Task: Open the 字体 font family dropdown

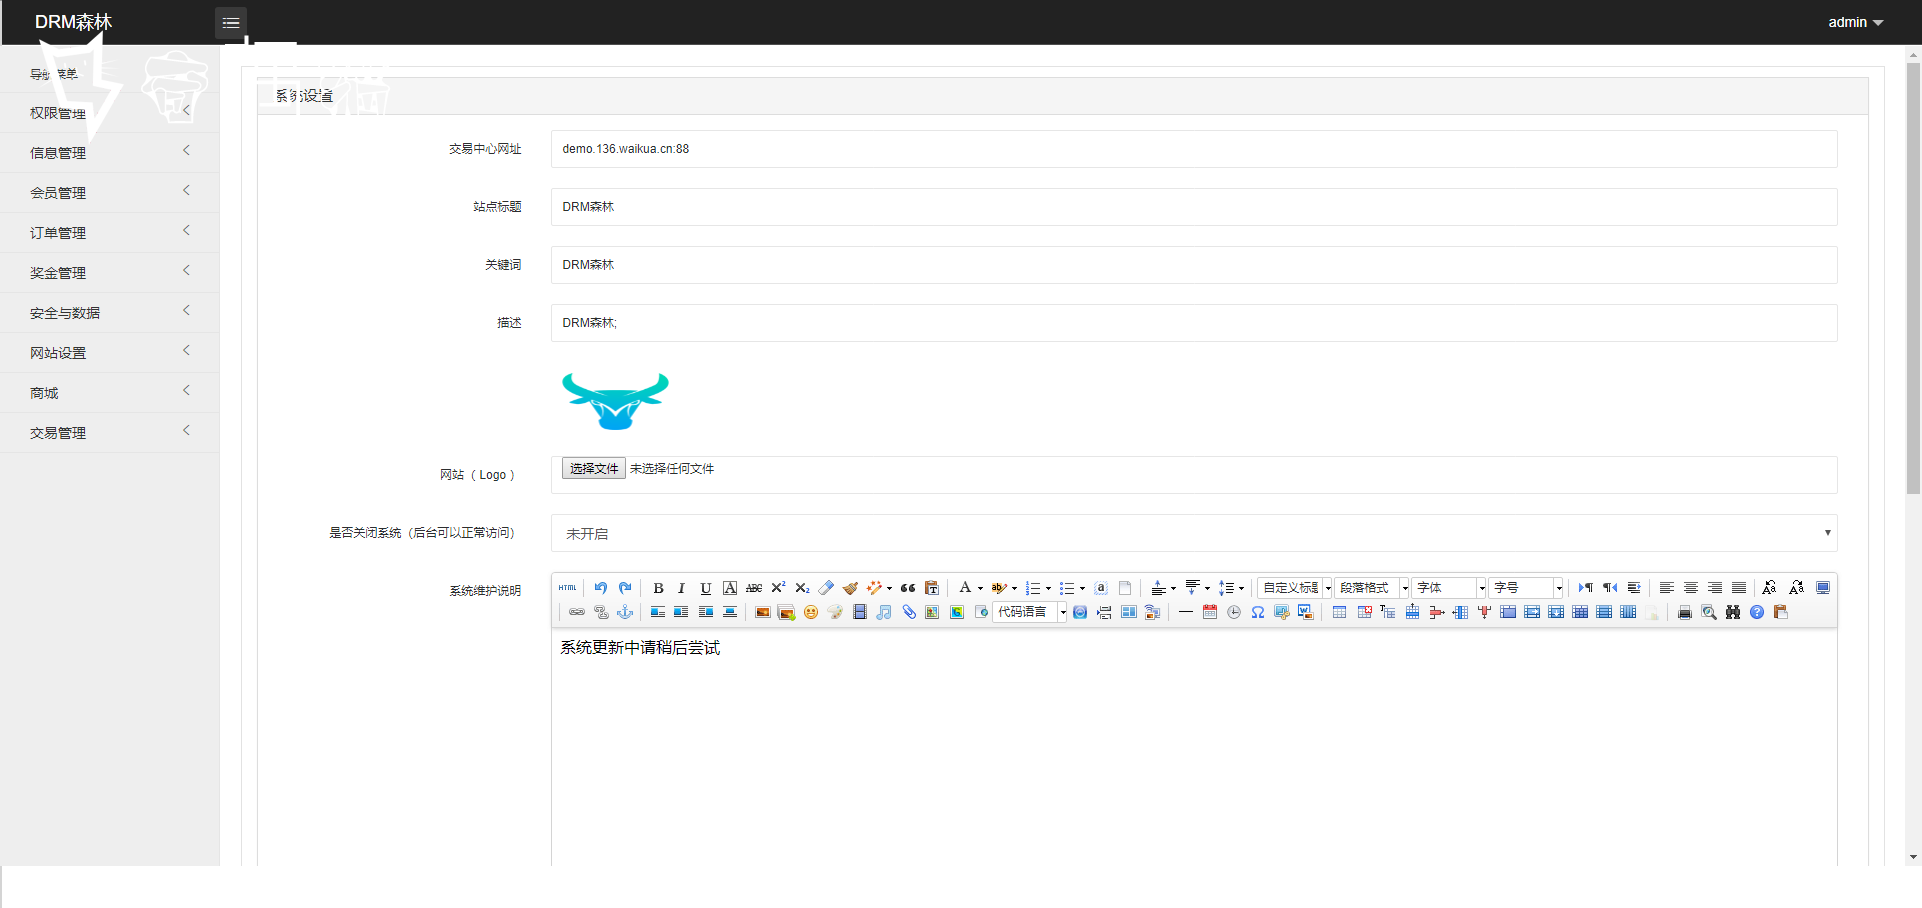Action: (1448, 588)
